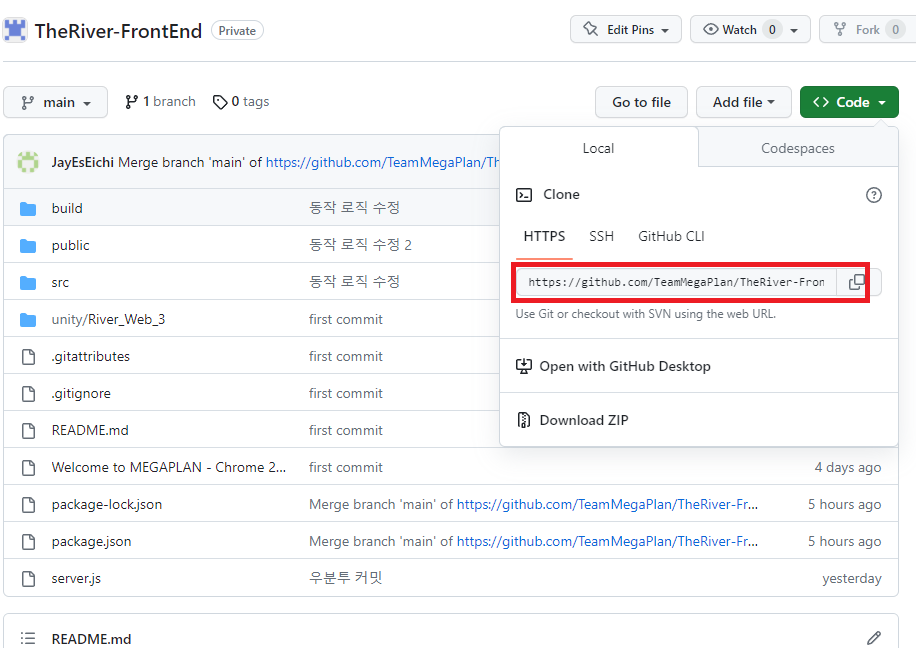Image resolution: width=916 pixels, height=648 pixels.
Task: Open the 0 tags link
Action: coord(241,102)
